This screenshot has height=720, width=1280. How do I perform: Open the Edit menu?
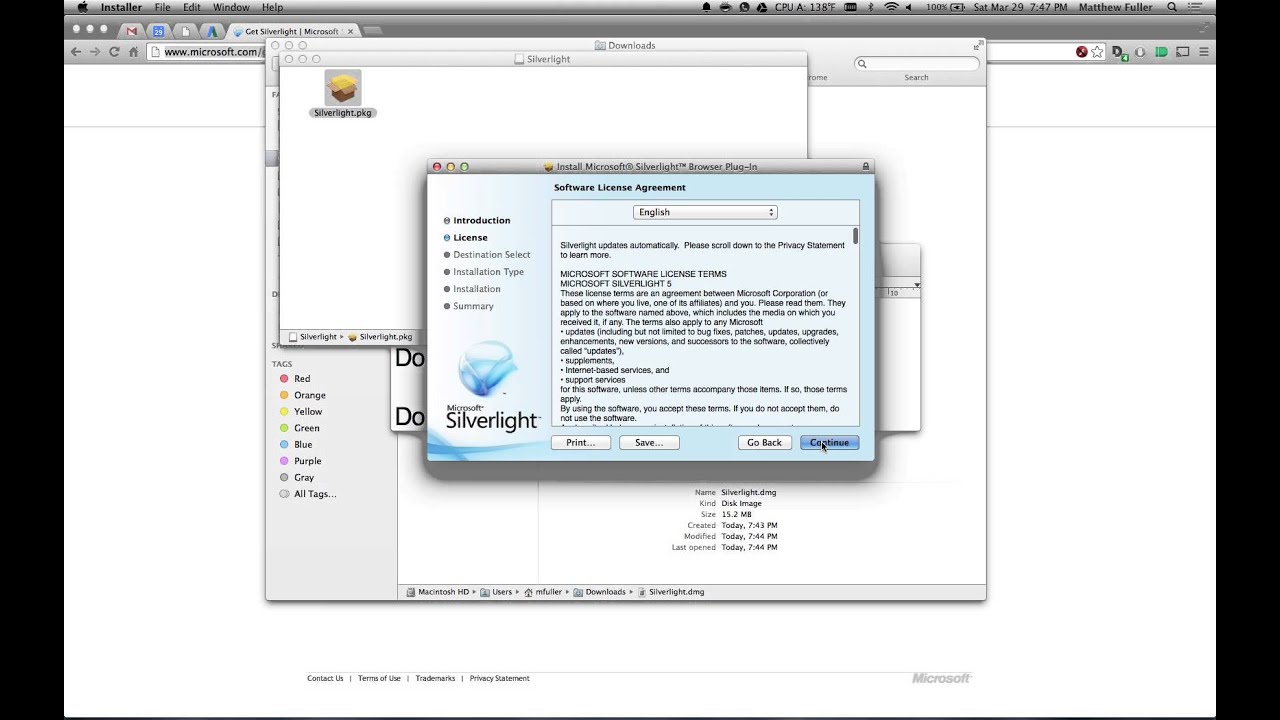[x=191, y=7]
